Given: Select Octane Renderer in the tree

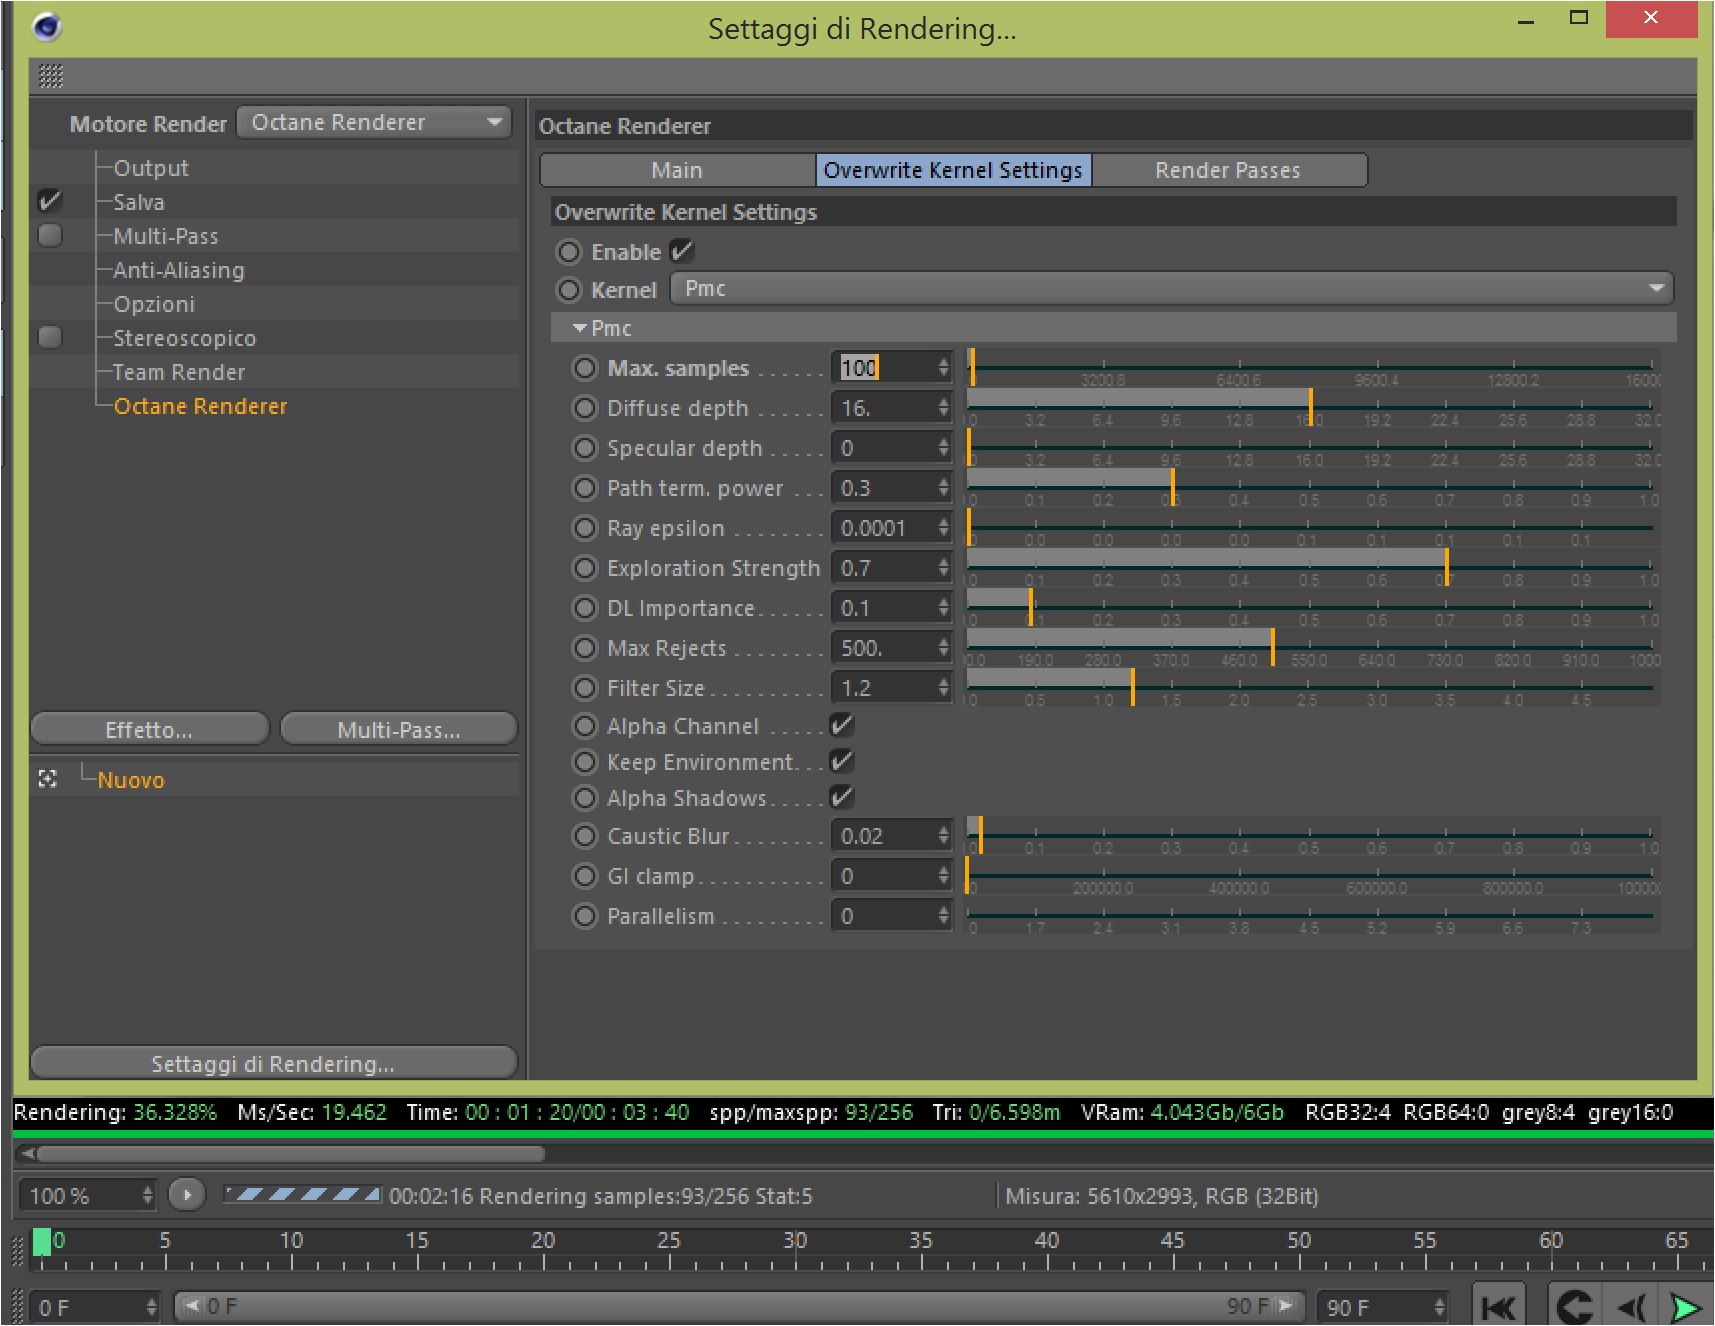Looking at the screenshot, I should (200, 406).
